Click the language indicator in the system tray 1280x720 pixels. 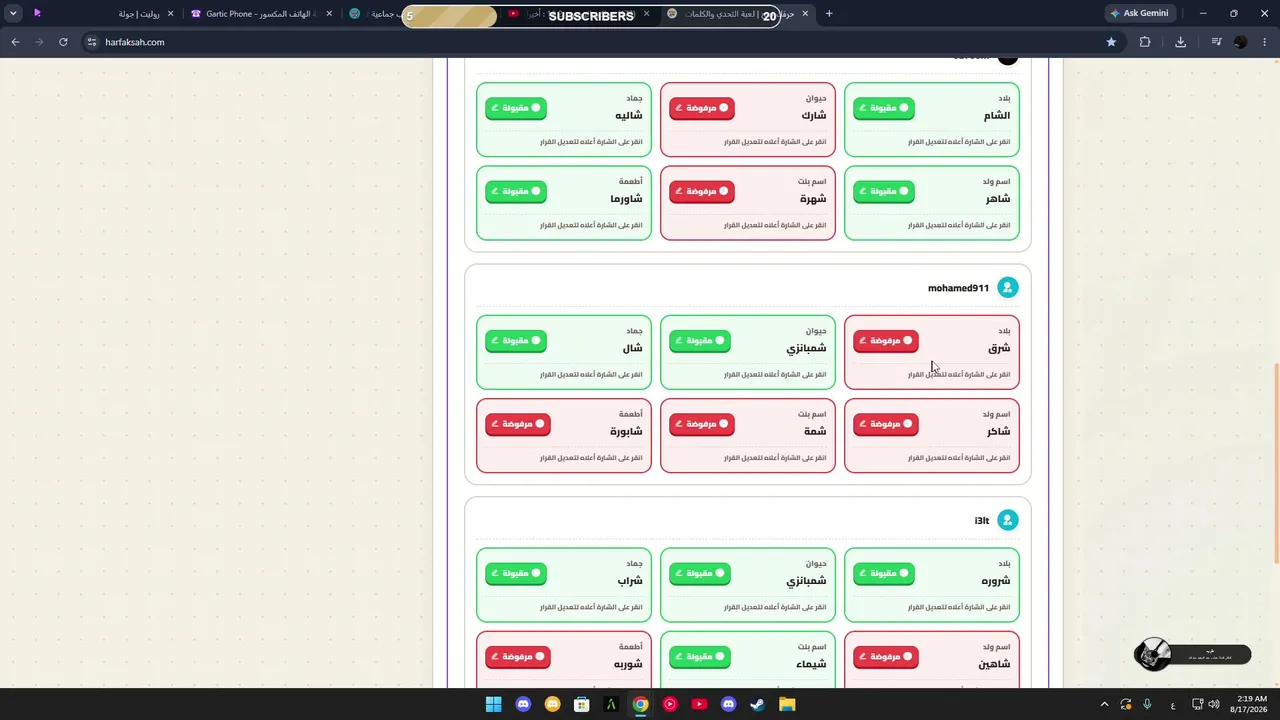pos(1172,704)
